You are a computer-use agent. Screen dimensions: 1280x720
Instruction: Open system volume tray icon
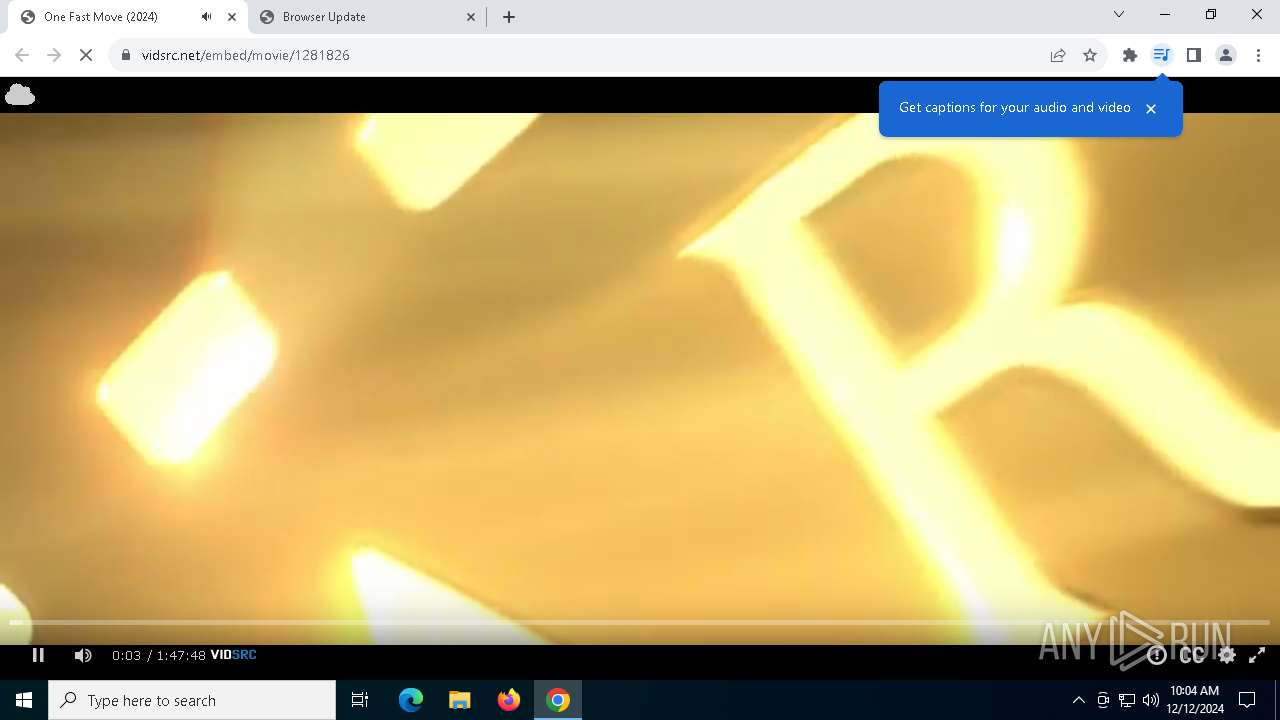[1151, 700]
